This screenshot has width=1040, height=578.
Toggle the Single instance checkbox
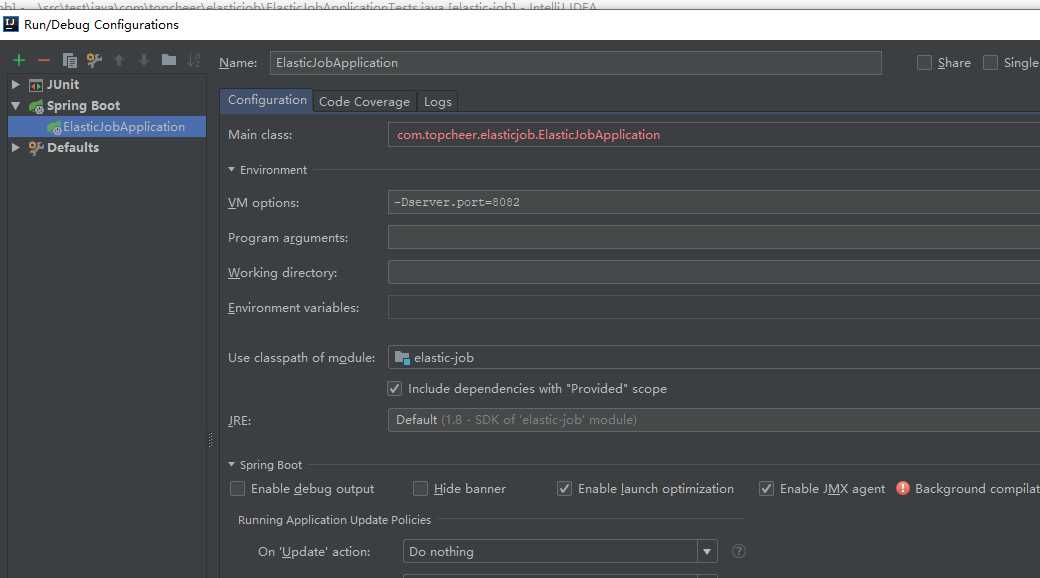pyautogui.click(x=990, y=62)
